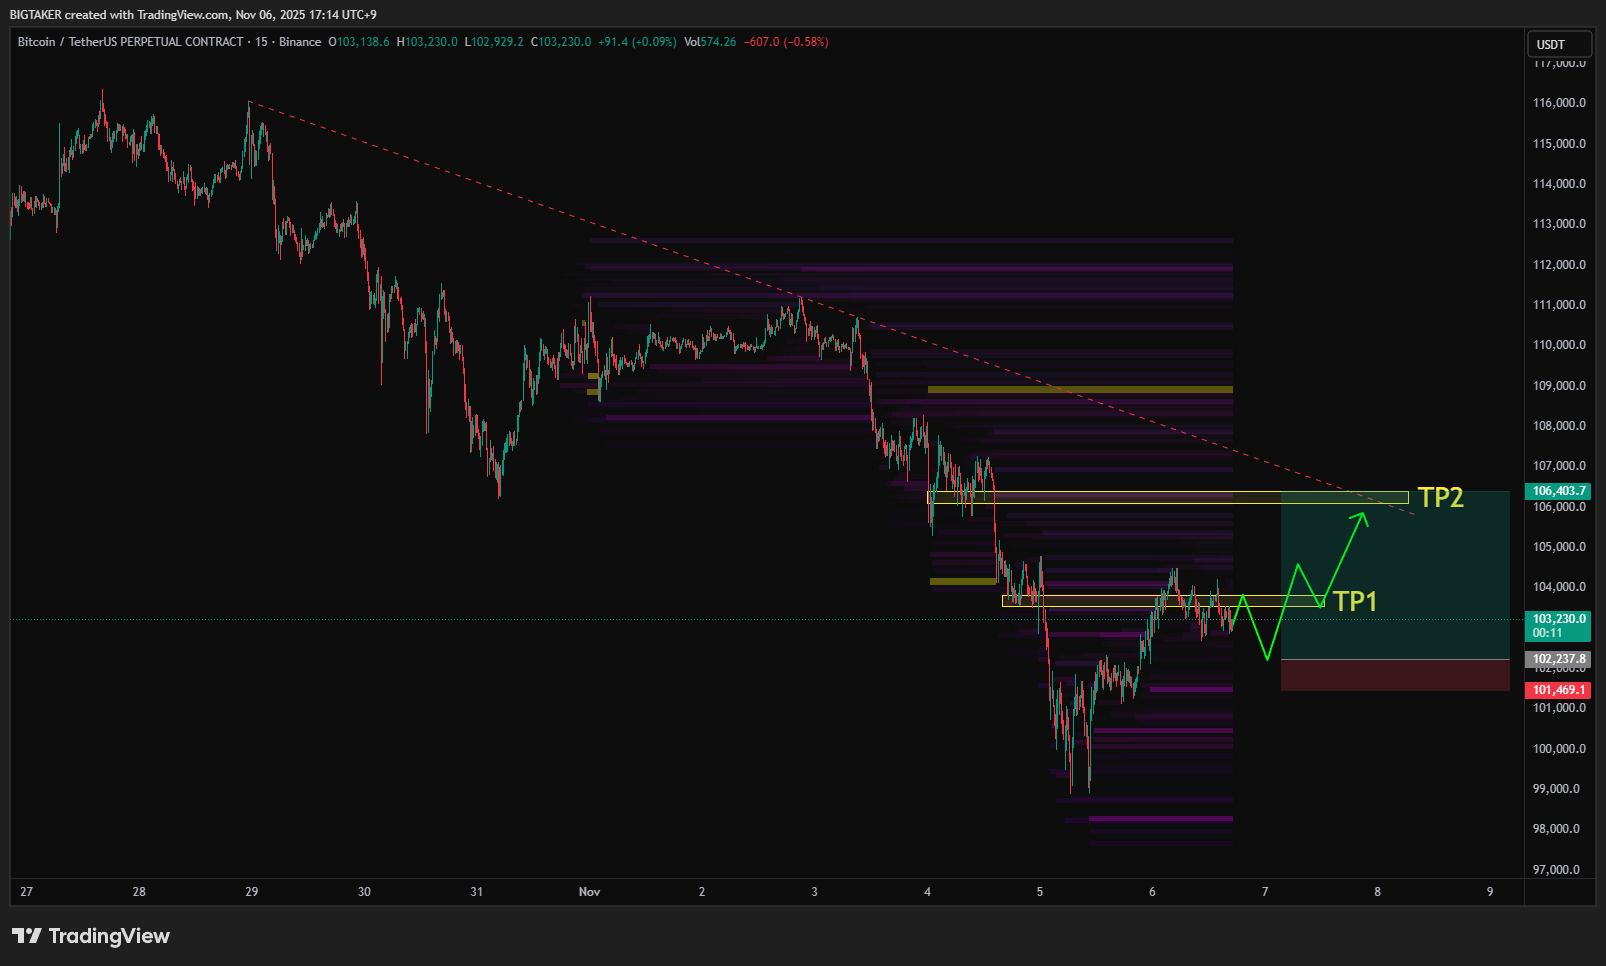Click the Nov label on time axis
This screenshot has width=1606, height=966.
coord(589,892)
